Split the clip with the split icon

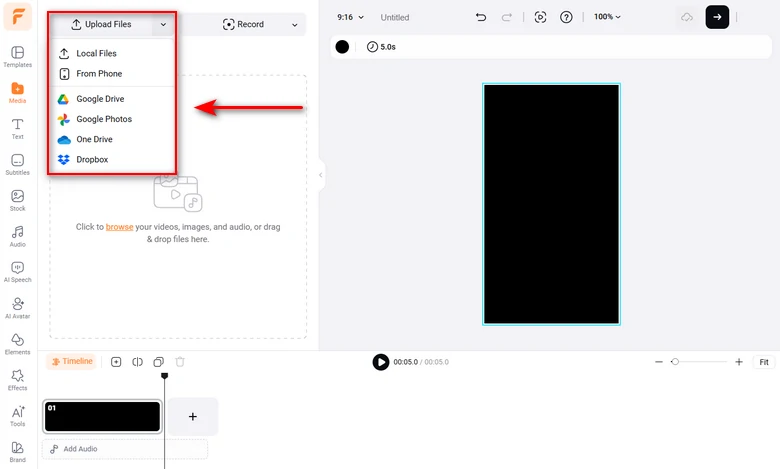[137, 362]
